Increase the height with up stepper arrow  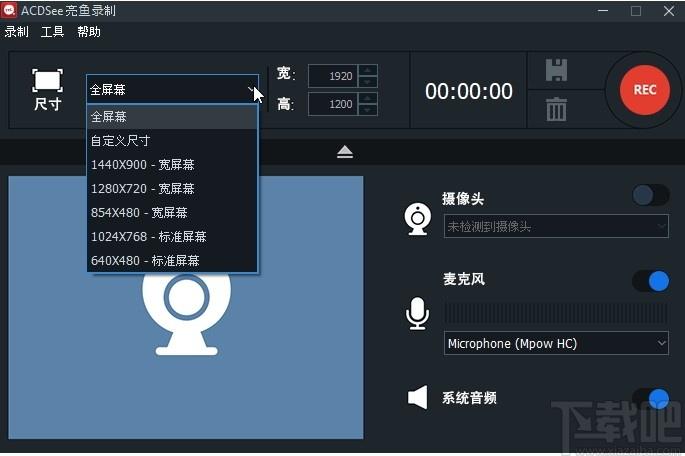[368, 98]
